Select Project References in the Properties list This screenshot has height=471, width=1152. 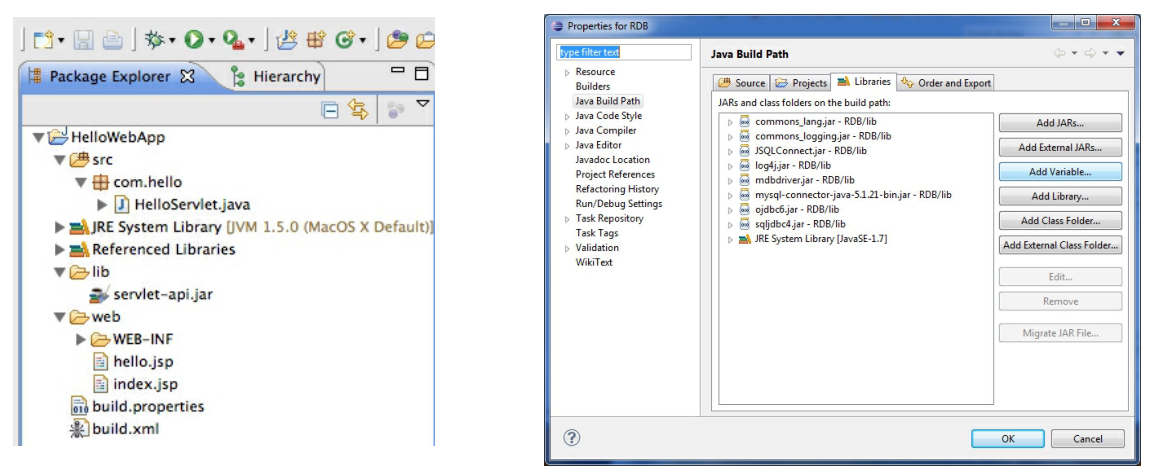point(616,174)
